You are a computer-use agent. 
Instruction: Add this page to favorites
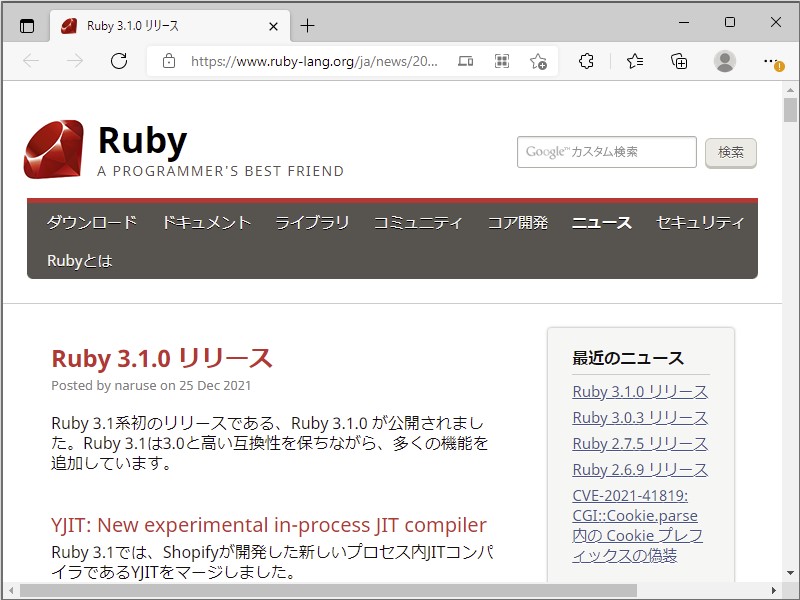coord(538,62)
